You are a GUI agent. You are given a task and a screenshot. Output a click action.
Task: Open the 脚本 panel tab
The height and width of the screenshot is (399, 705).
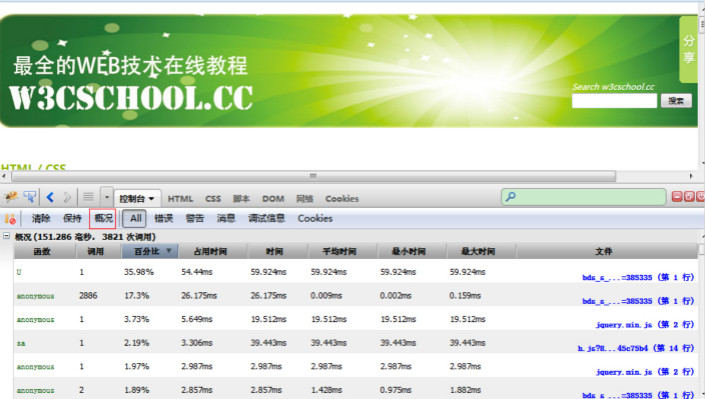(241, 198)
